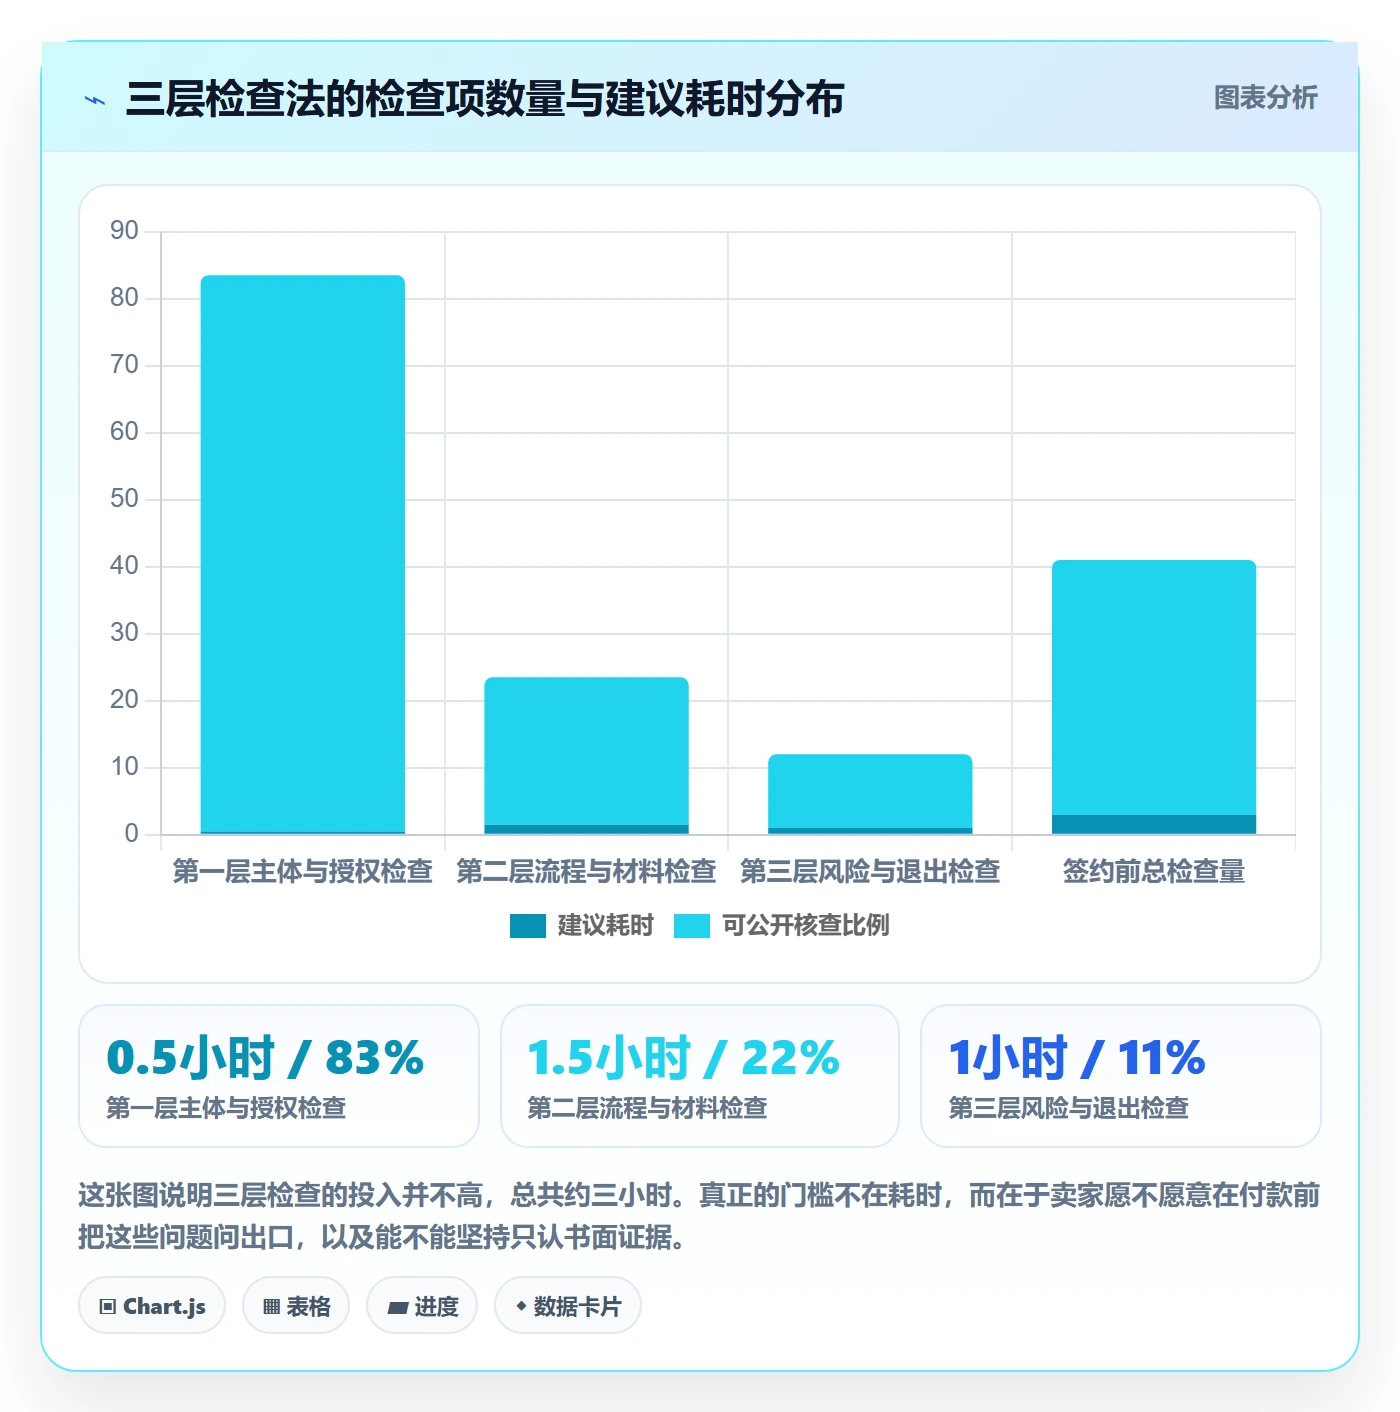Click the 第二层流程与材料检查 bar in the chart
This screenshot has height=1412, width=1400.
tap(586, 755)
